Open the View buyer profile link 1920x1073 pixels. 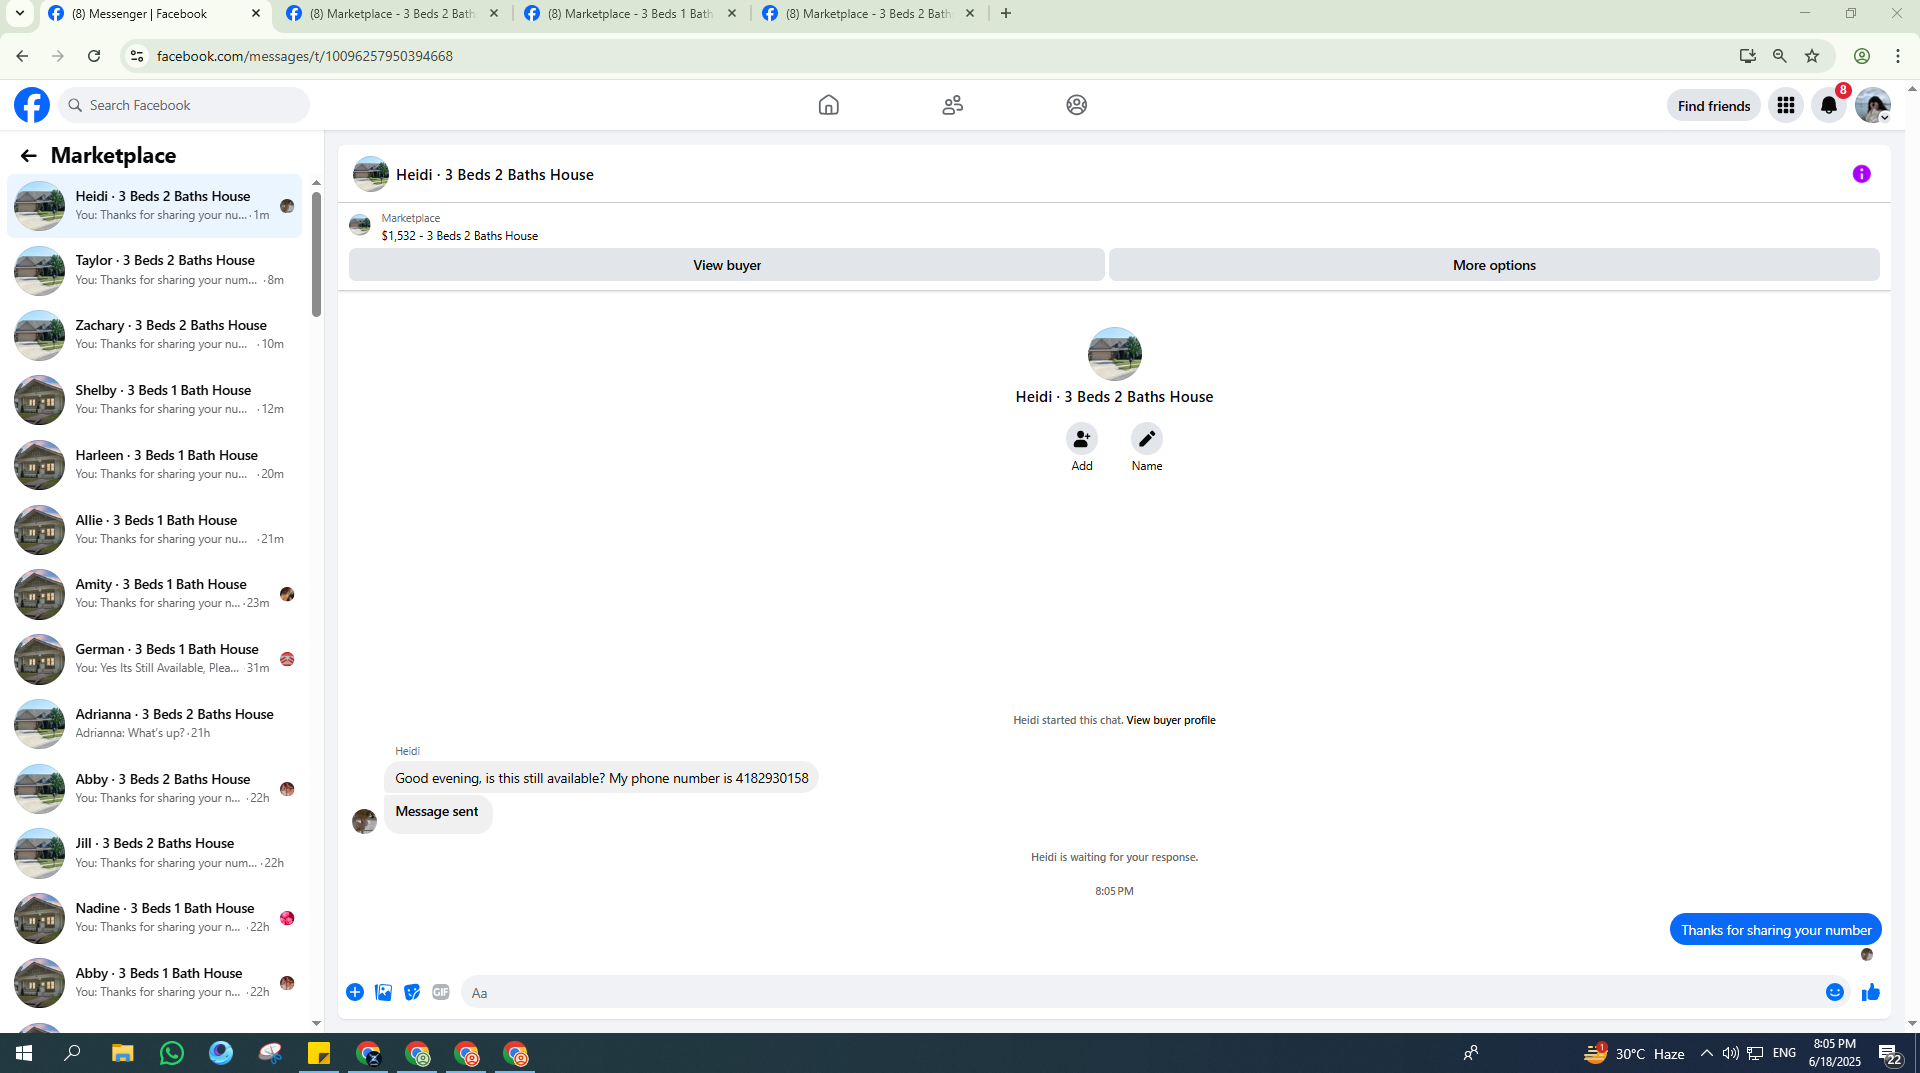tap(1170, 720)
